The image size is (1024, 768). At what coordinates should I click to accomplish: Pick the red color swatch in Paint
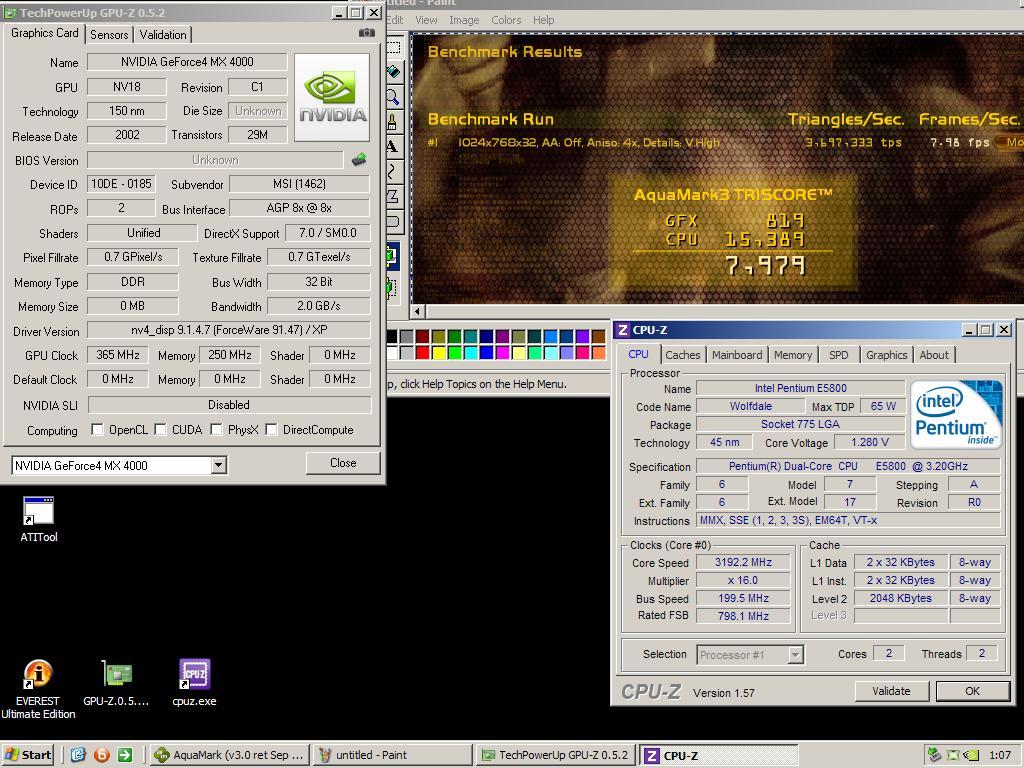point(423,353)
